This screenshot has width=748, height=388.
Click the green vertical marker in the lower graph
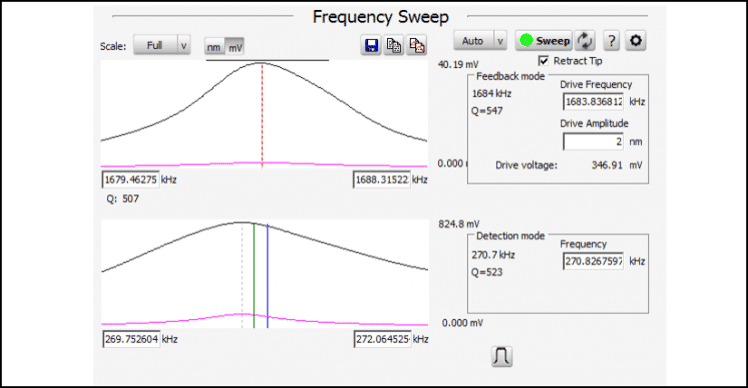254,276
